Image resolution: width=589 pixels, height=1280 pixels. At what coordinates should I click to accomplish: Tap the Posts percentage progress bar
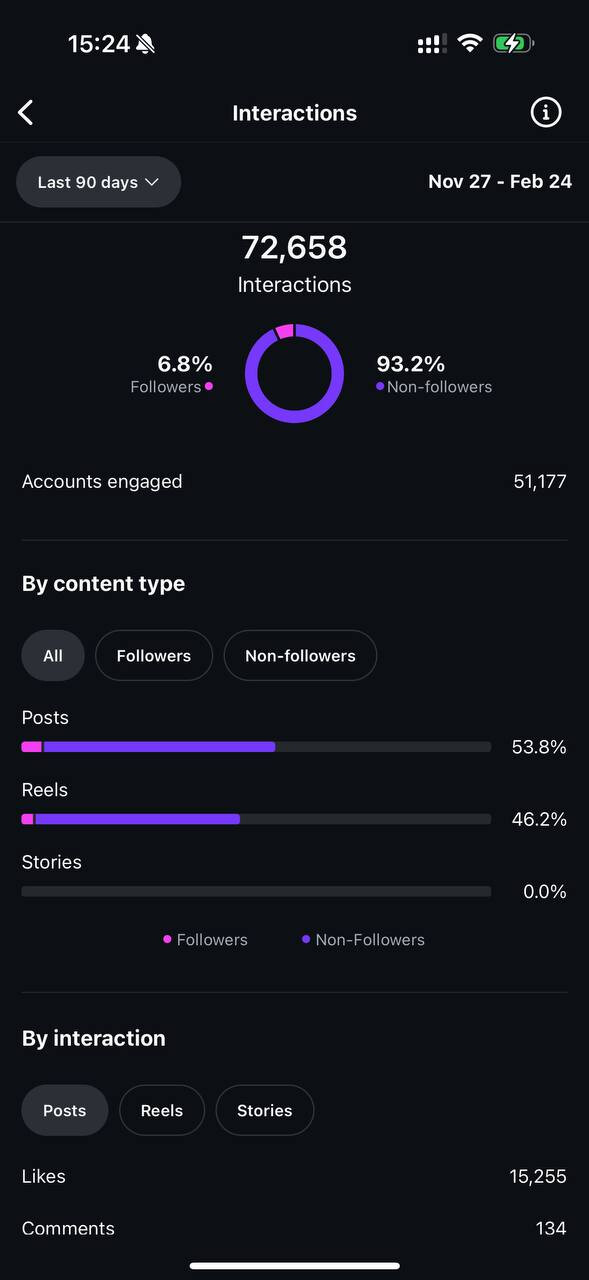pos(256,747)
